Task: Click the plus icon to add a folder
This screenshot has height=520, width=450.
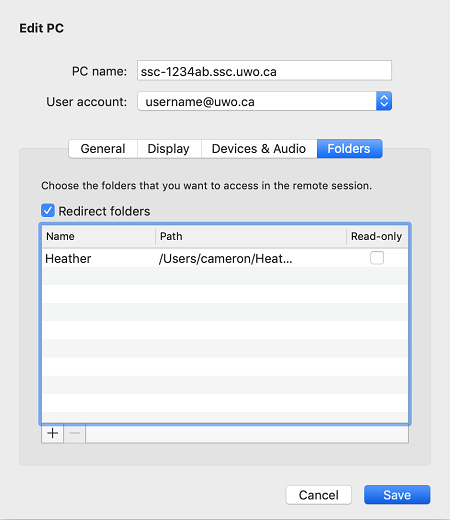Action: click(x=52, y=433)
